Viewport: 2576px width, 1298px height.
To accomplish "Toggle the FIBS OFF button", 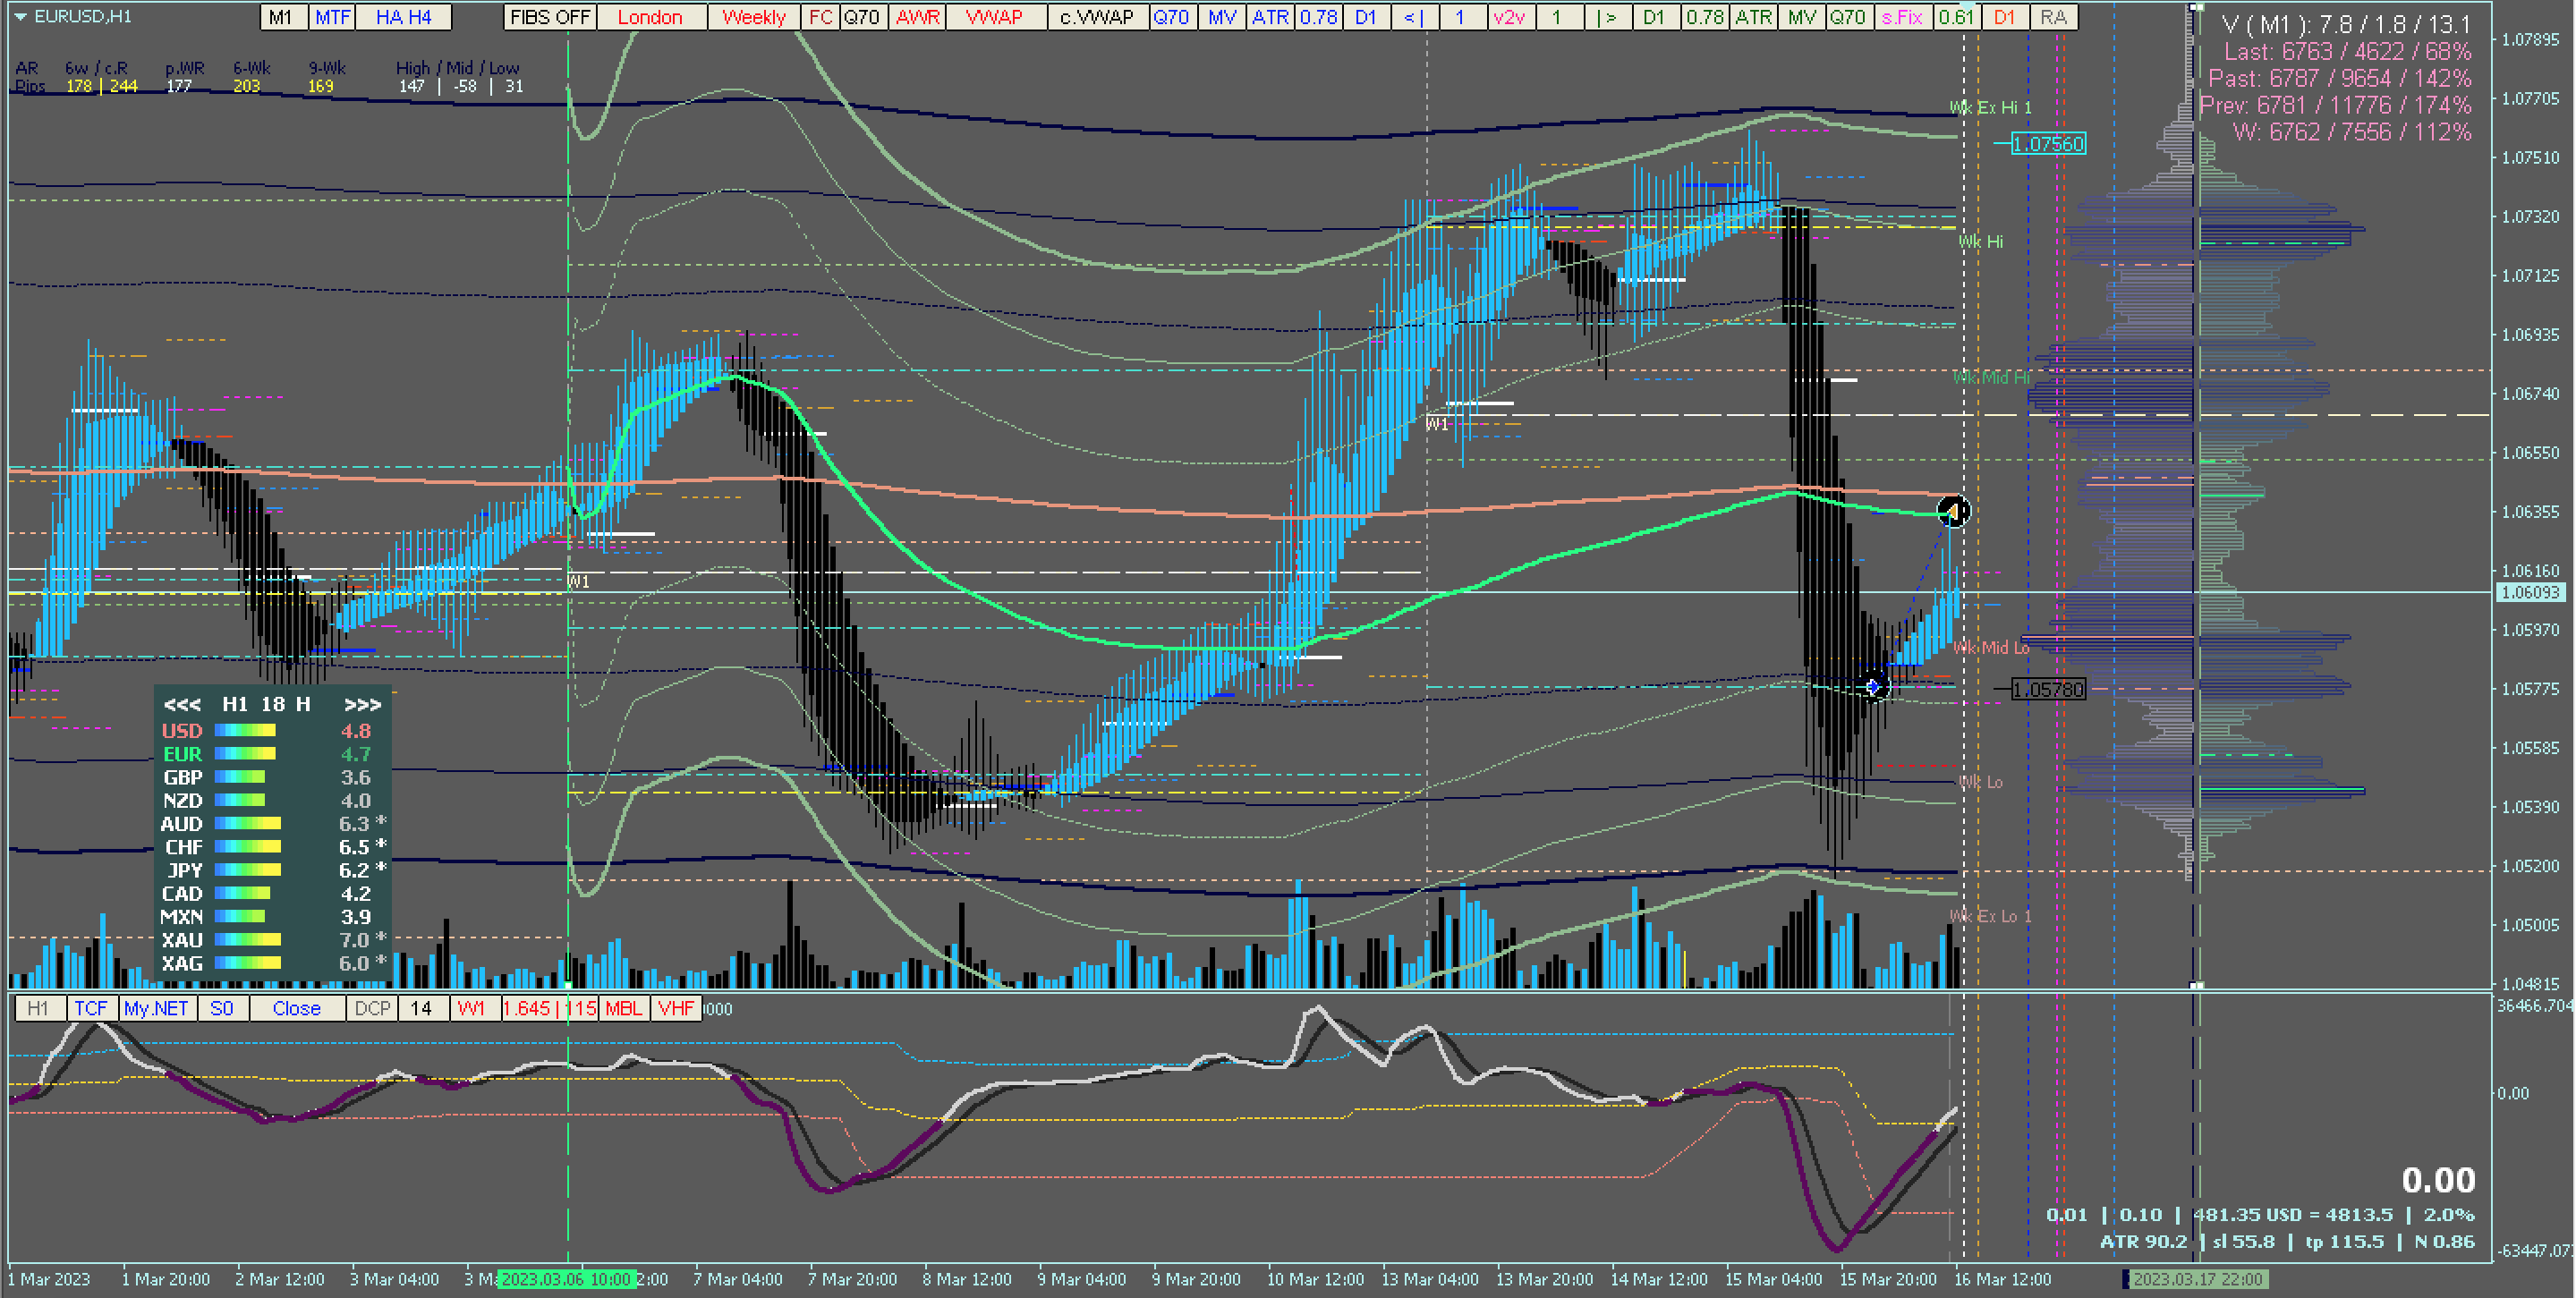I will (x=549, y=17).
